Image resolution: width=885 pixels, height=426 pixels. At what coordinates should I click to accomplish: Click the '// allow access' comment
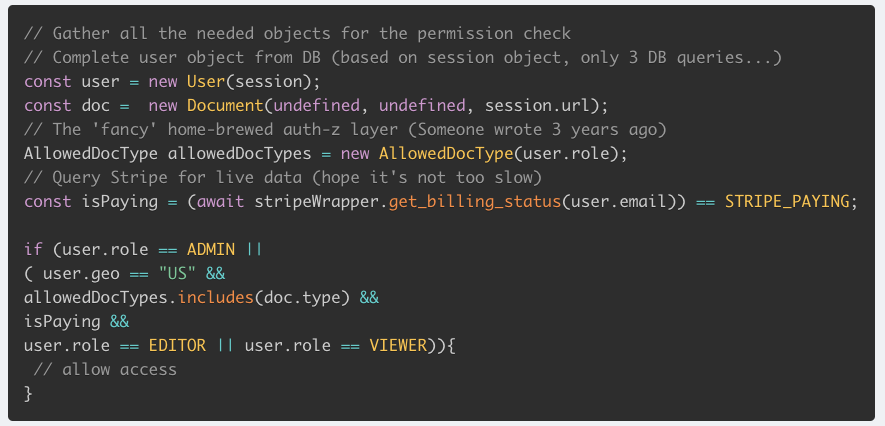click(105, 370)
